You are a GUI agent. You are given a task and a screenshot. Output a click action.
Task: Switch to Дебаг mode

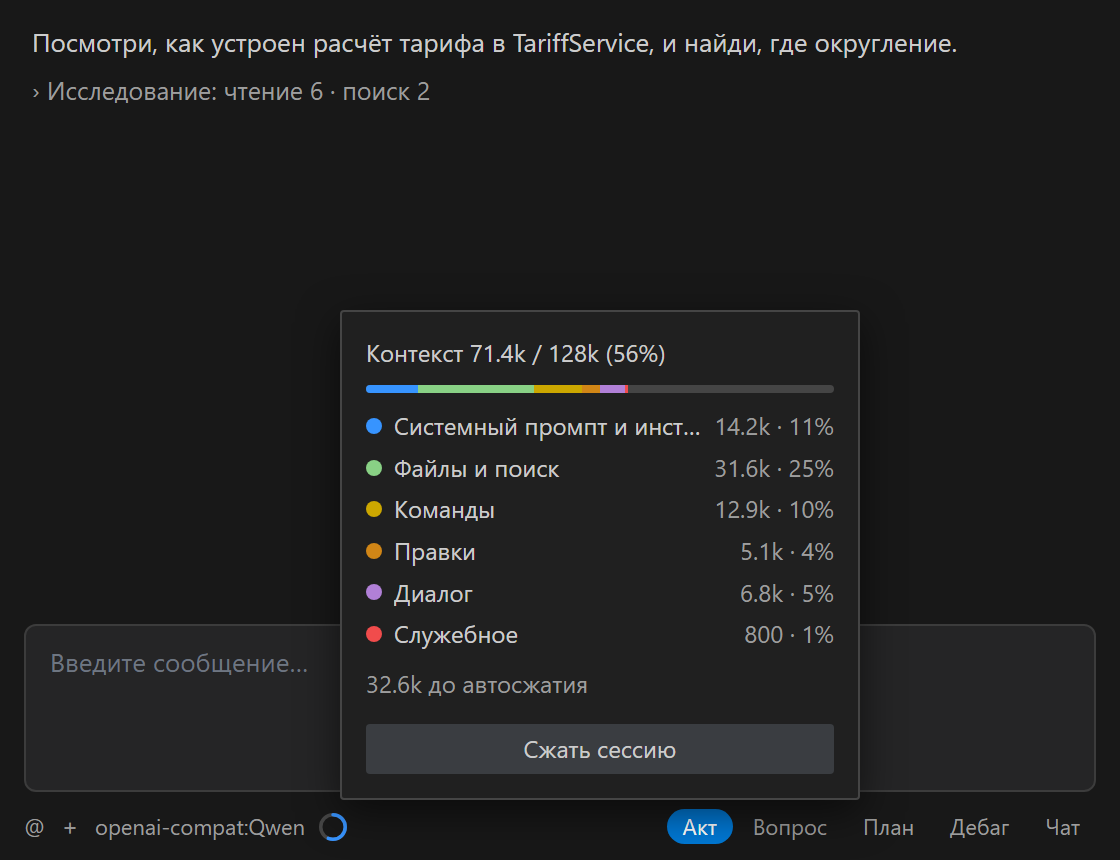click(979, 827)
